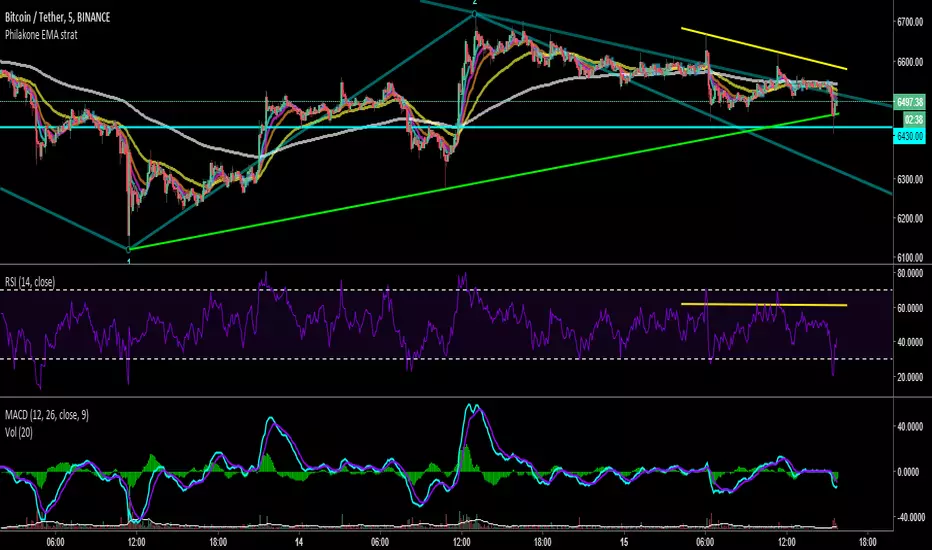The height and width of the screenshot is (550, 932).
Task: Select the bright green ascending trend line
Action: tap(483, 181)
